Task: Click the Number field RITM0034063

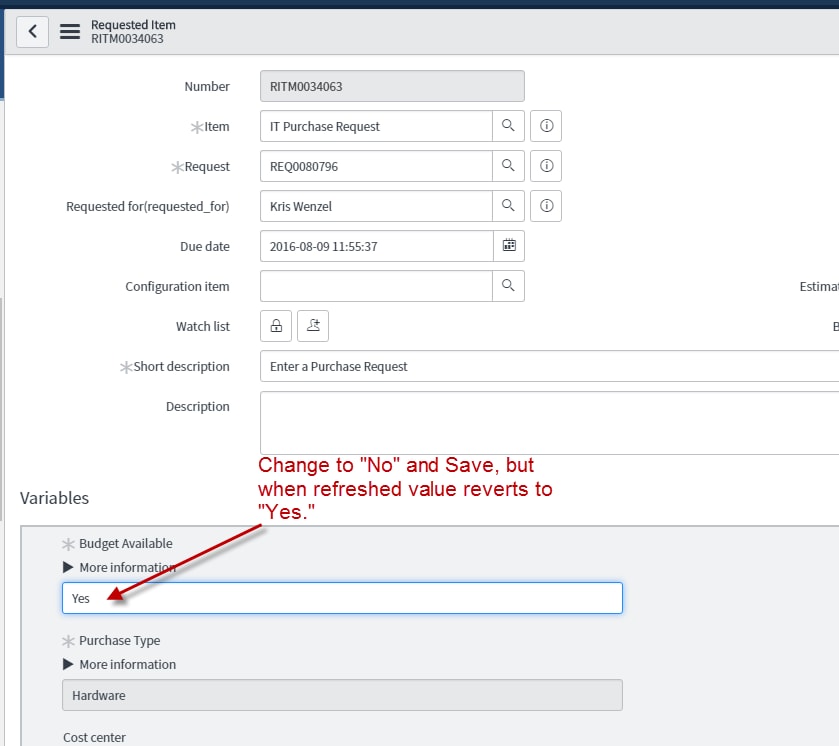Action: [x=392, y=86]
